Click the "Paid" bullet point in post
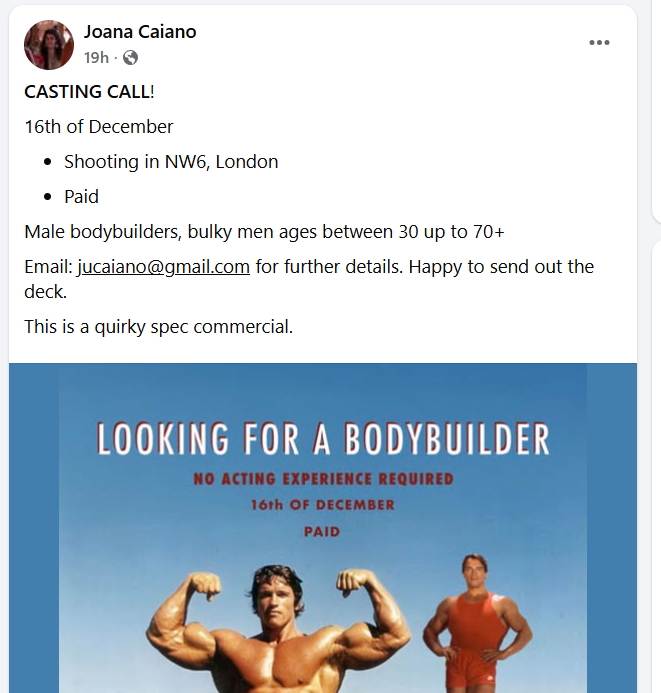 tap(81, 197)
